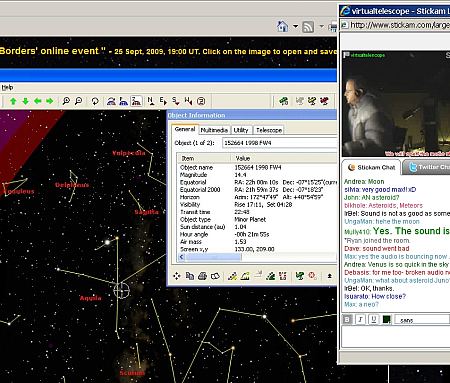Open the chat font dropdown showing sans

[x=422, y=320]
